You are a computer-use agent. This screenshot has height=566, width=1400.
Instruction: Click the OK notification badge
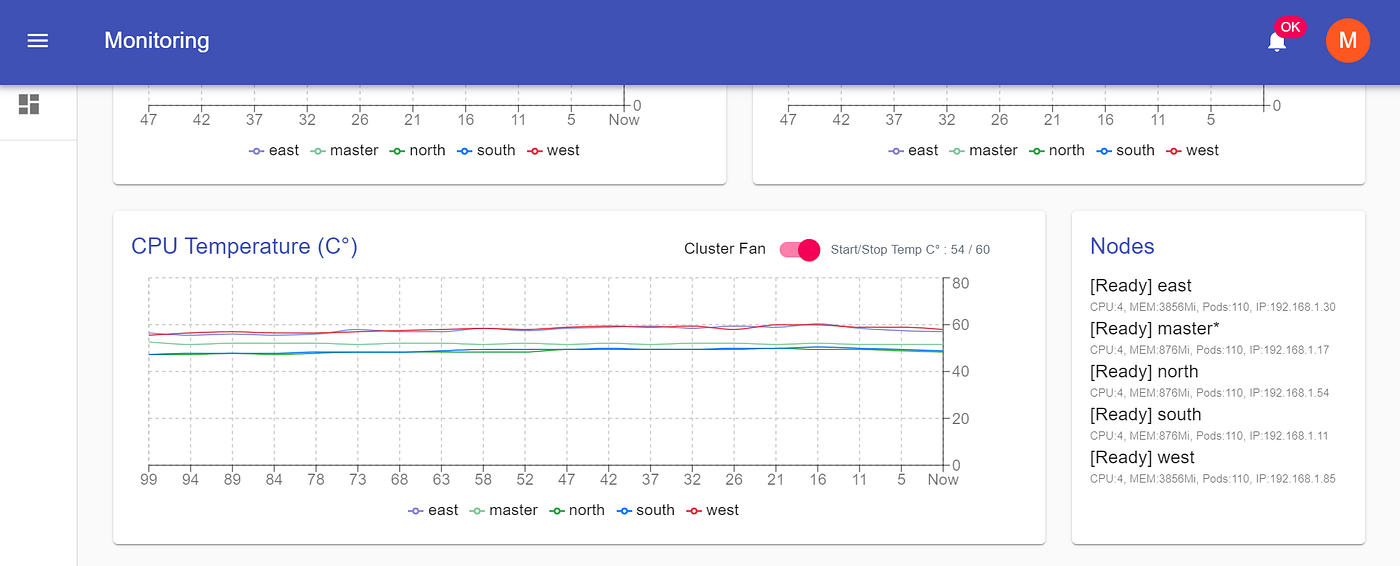click(1290, 27)
